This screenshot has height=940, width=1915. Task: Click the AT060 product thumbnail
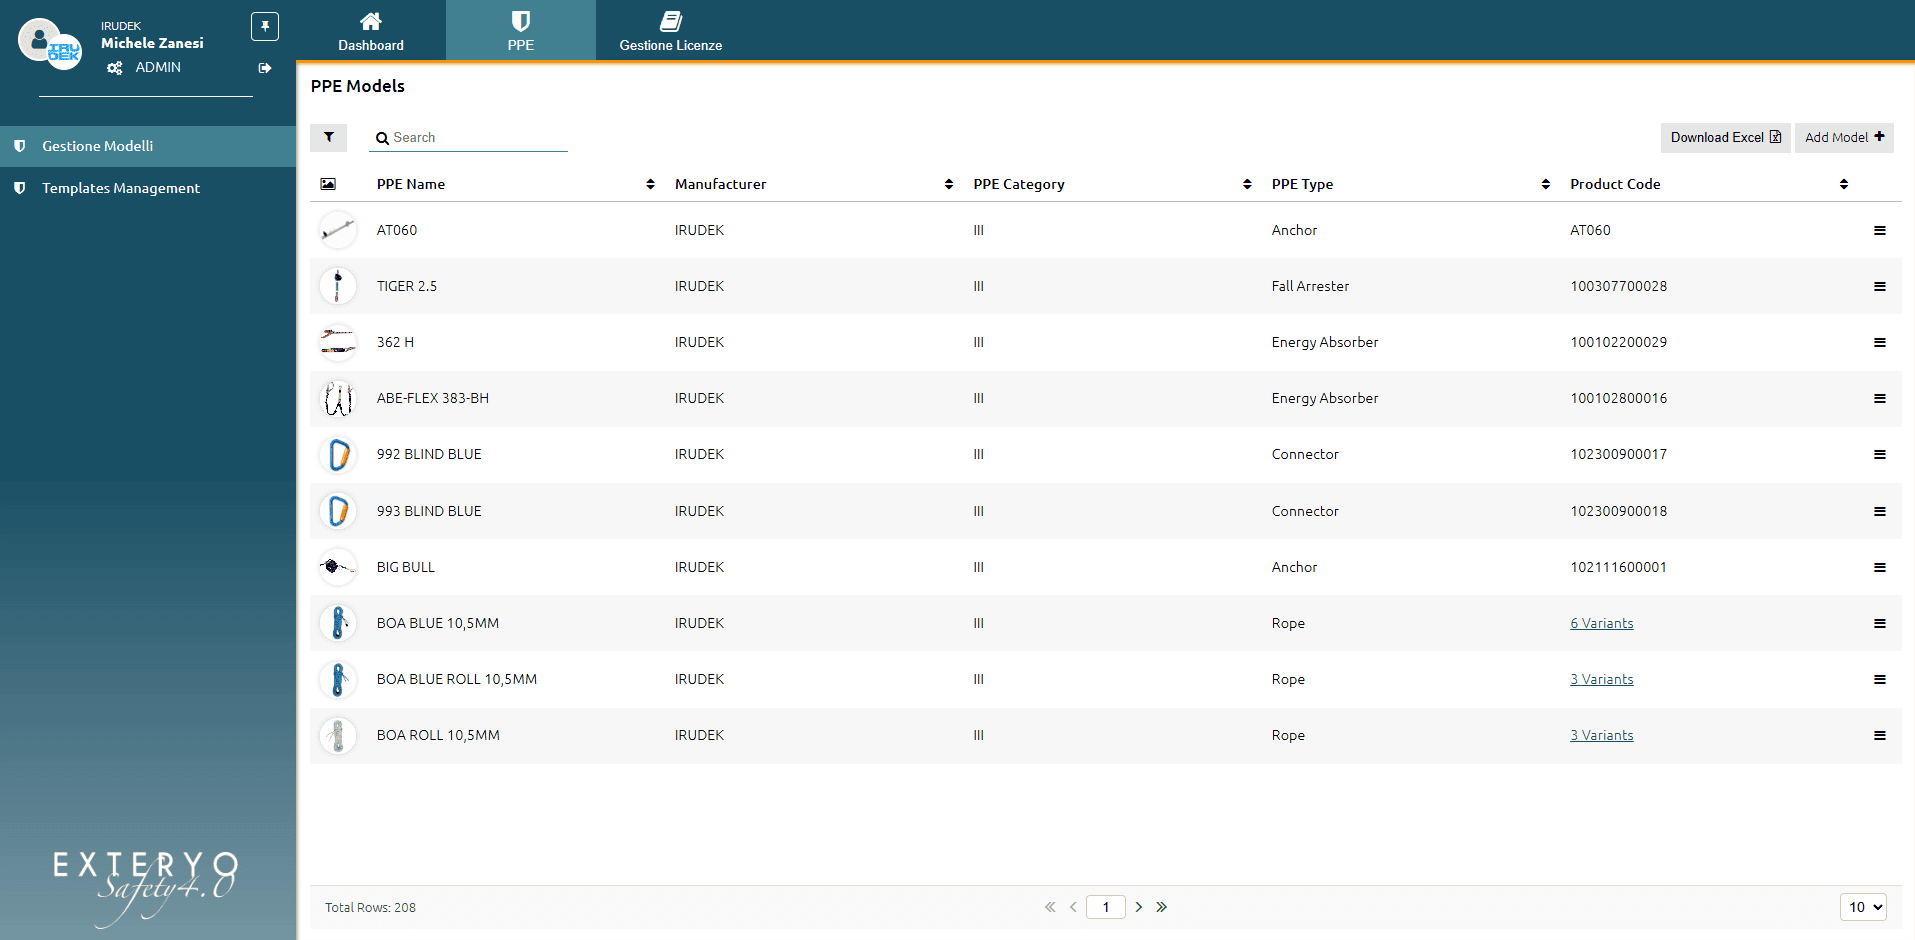point(338,230)
